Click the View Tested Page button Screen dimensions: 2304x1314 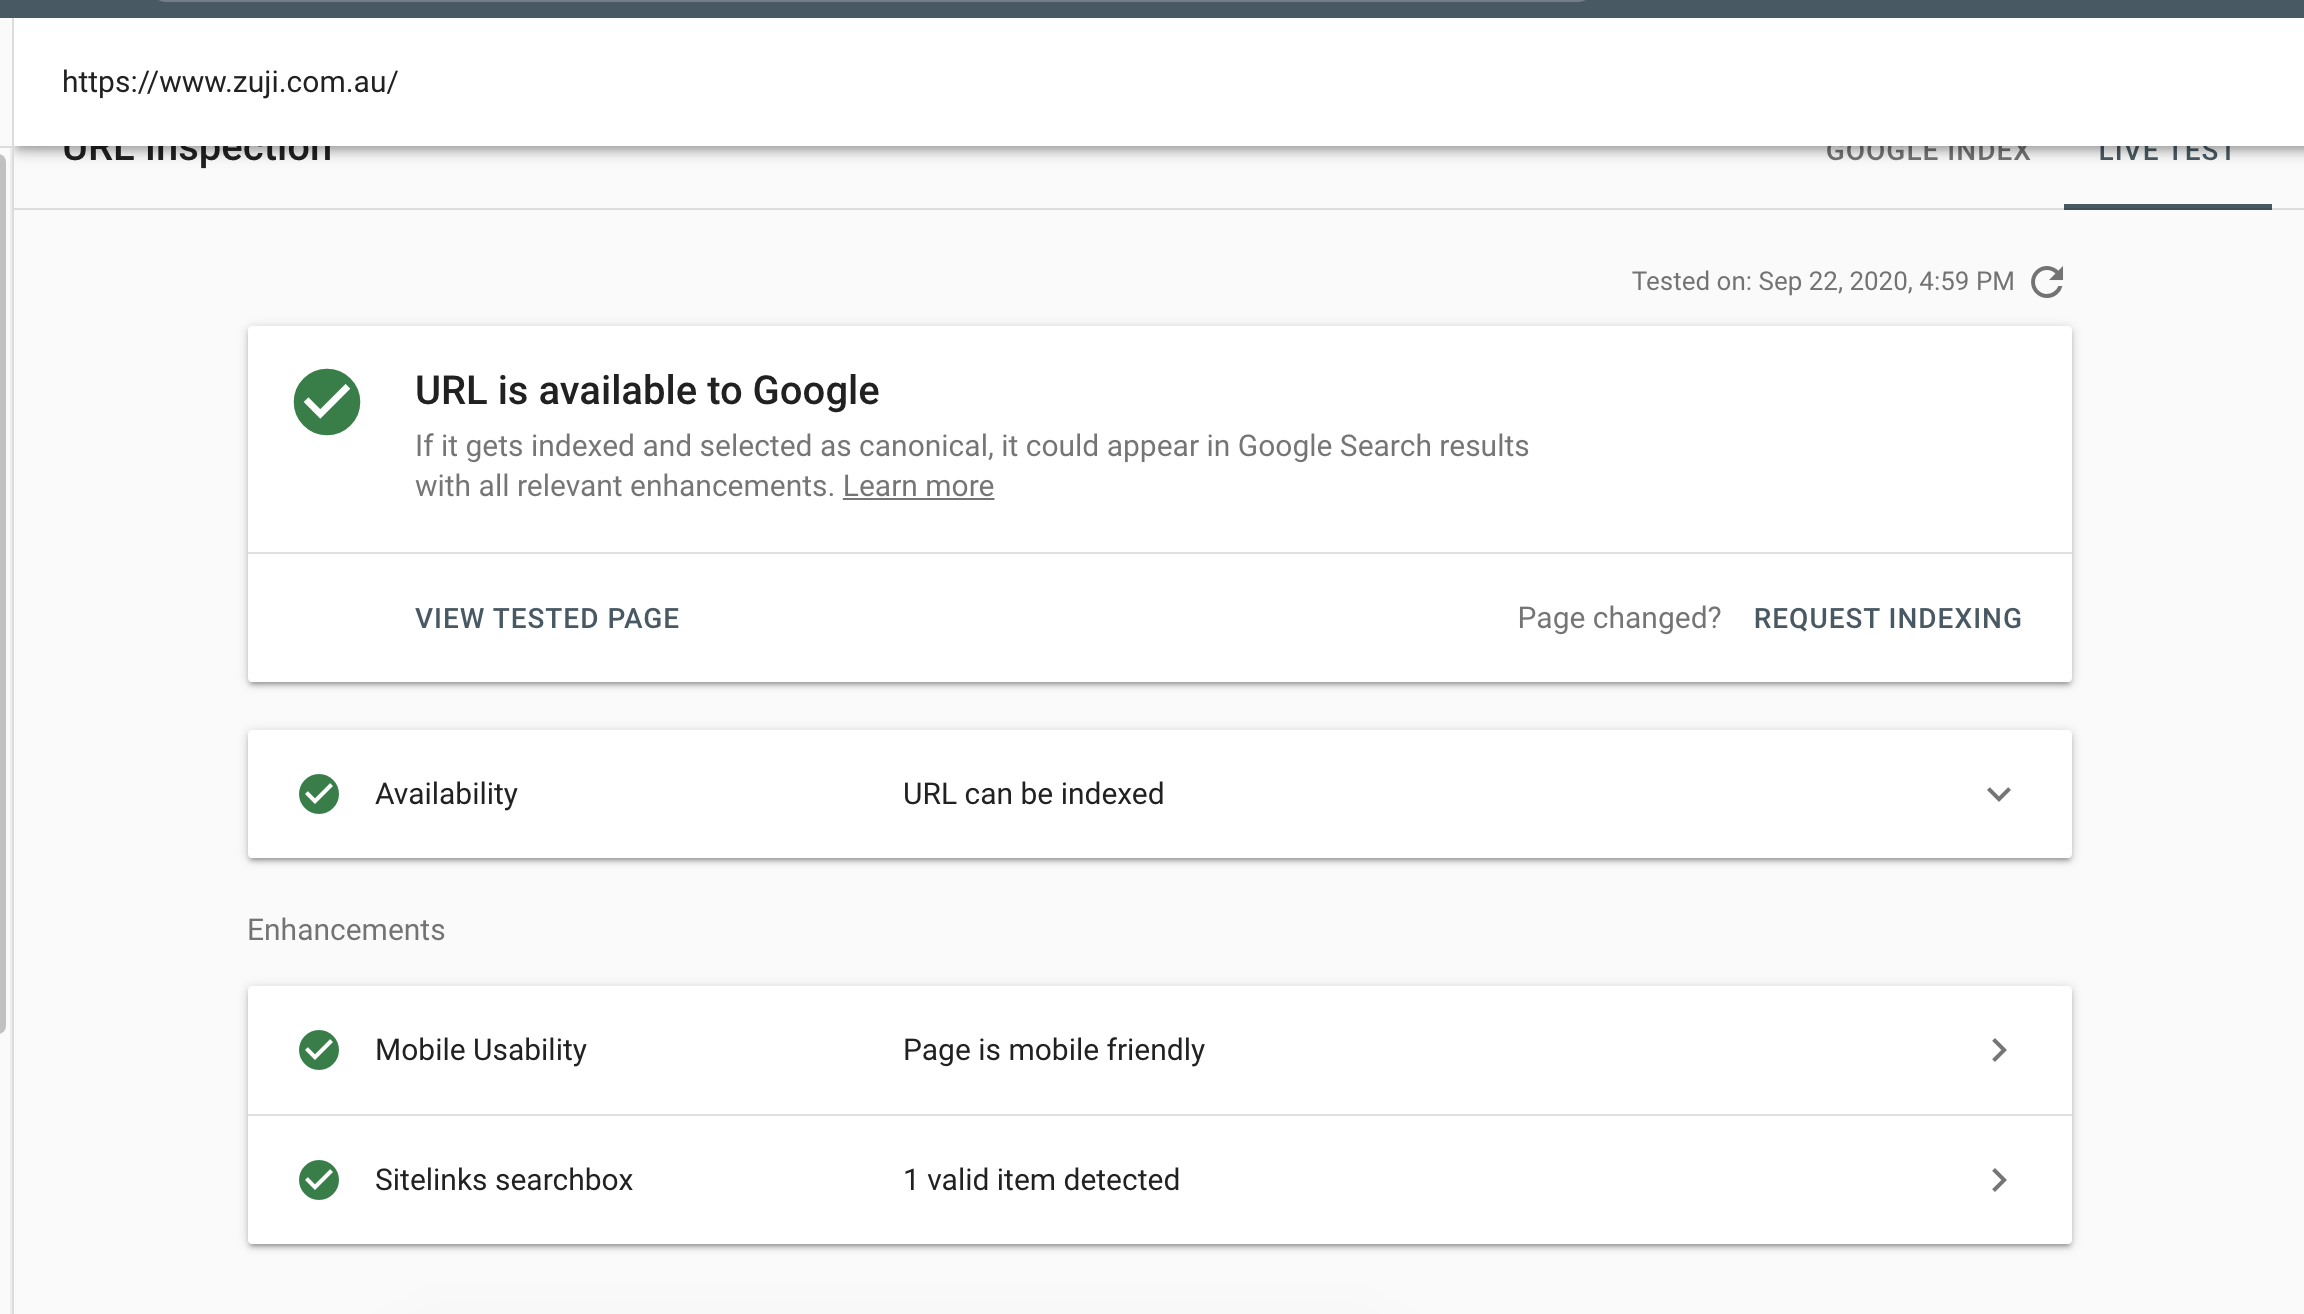(547, 618)
